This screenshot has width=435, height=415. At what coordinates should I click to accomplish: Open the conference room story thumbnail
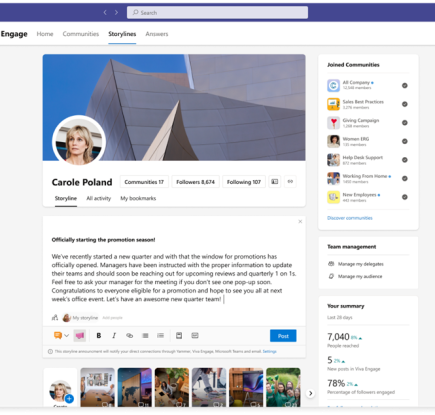coord(98,387)
